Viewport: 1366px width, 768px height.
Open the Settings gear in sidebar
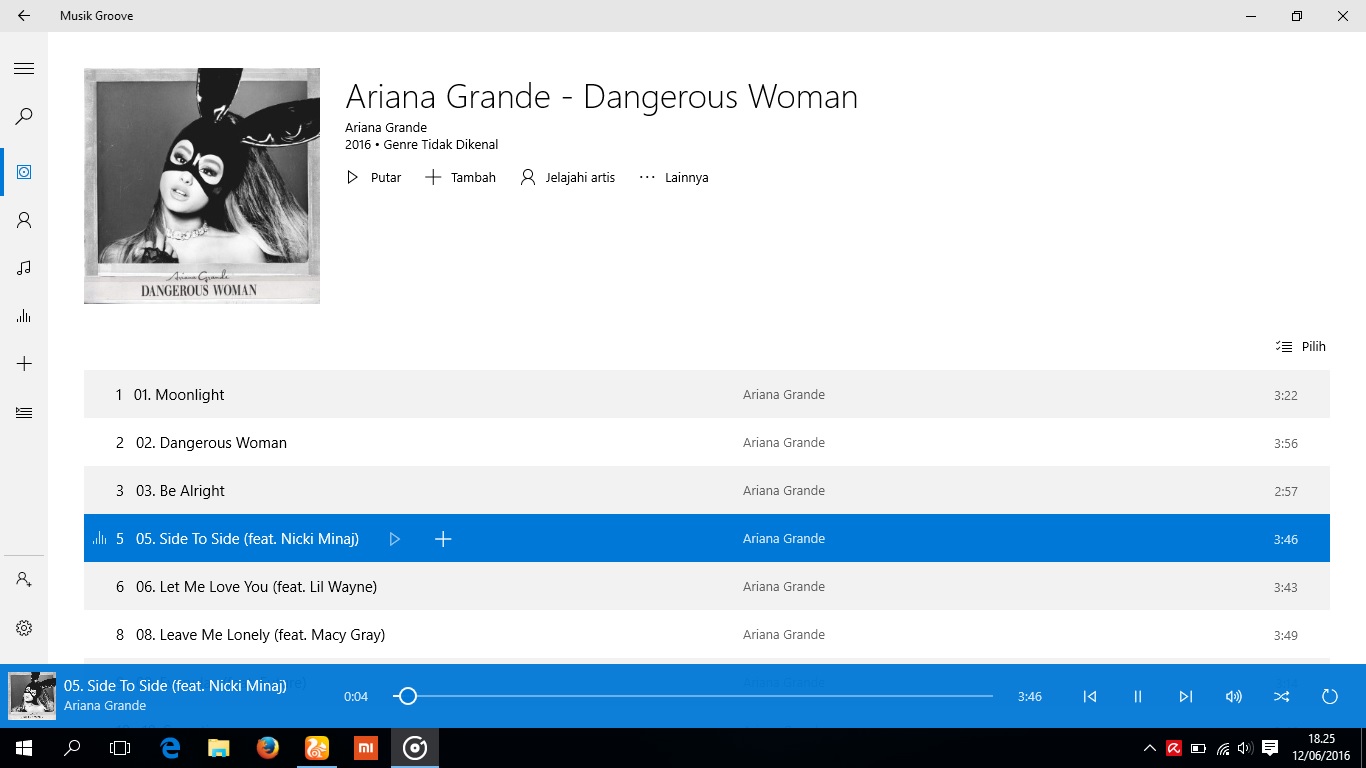24,628
